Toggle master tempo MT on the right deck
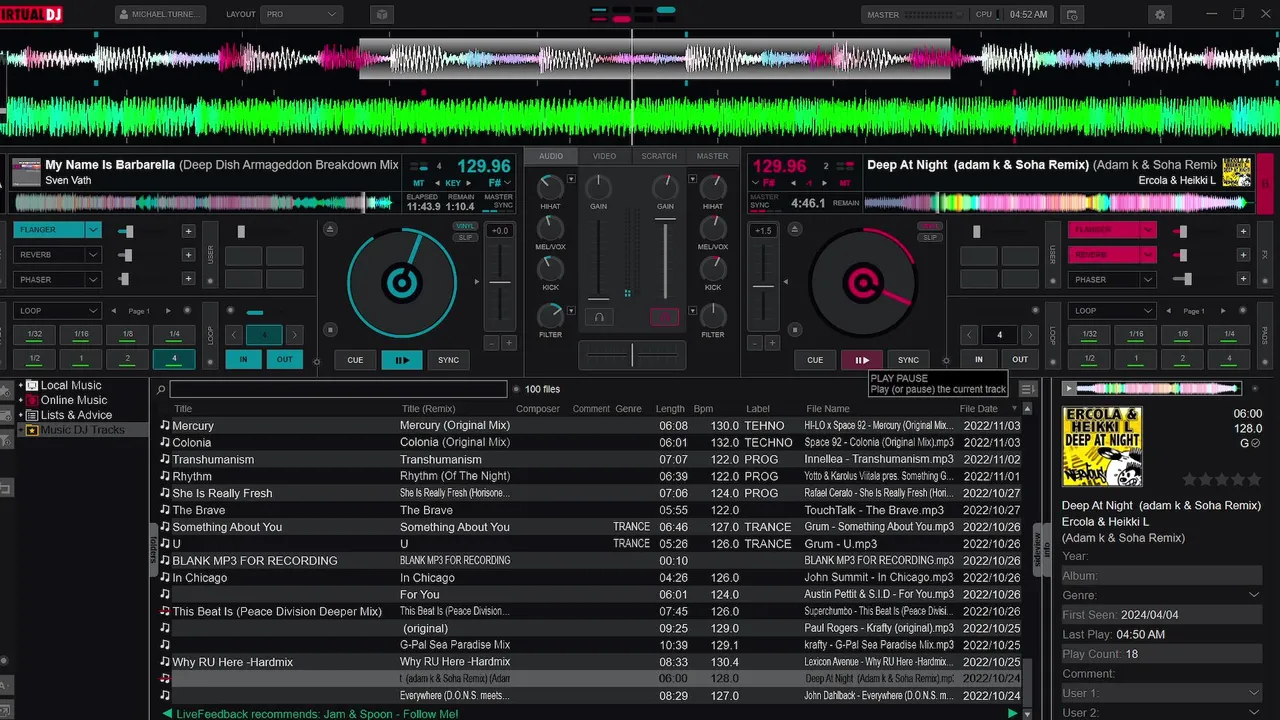The width and height of the screenshot is (1280, 720). tap(845, 183)
